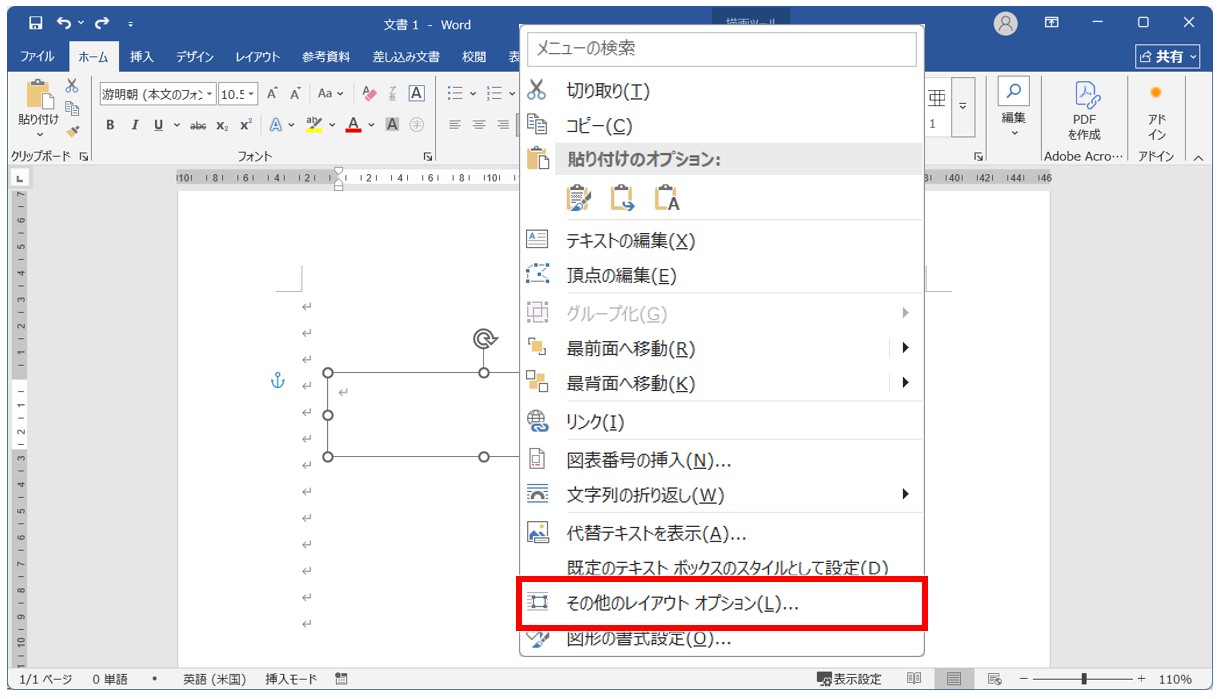Choose keep source formatting paste option

point(579,198)
